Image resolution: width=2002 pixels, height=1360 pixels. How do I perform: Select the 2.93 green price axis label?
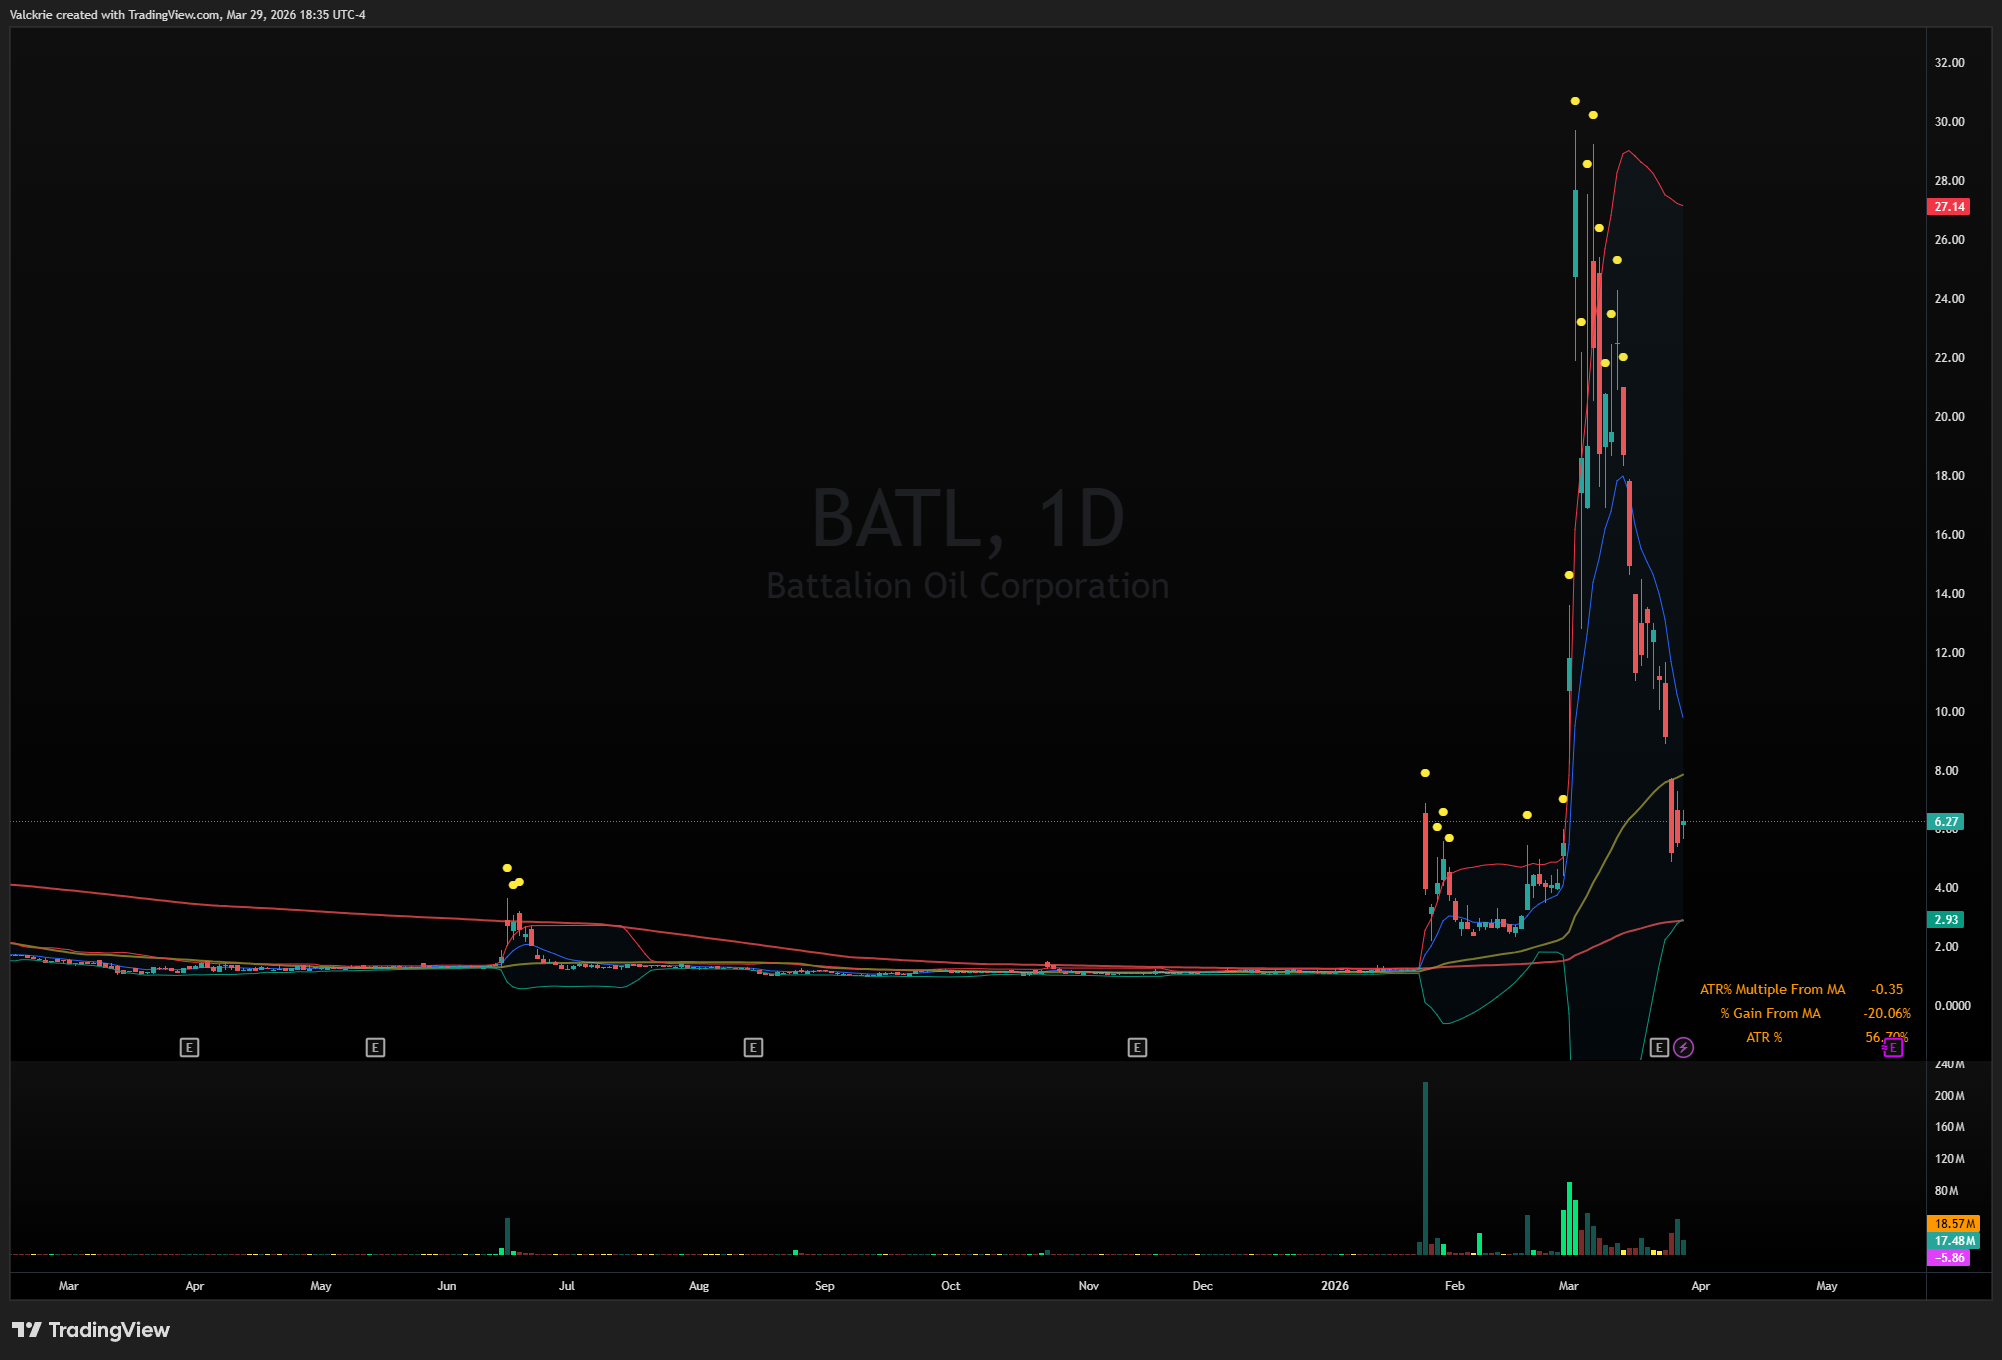[x=1946, y=919]
